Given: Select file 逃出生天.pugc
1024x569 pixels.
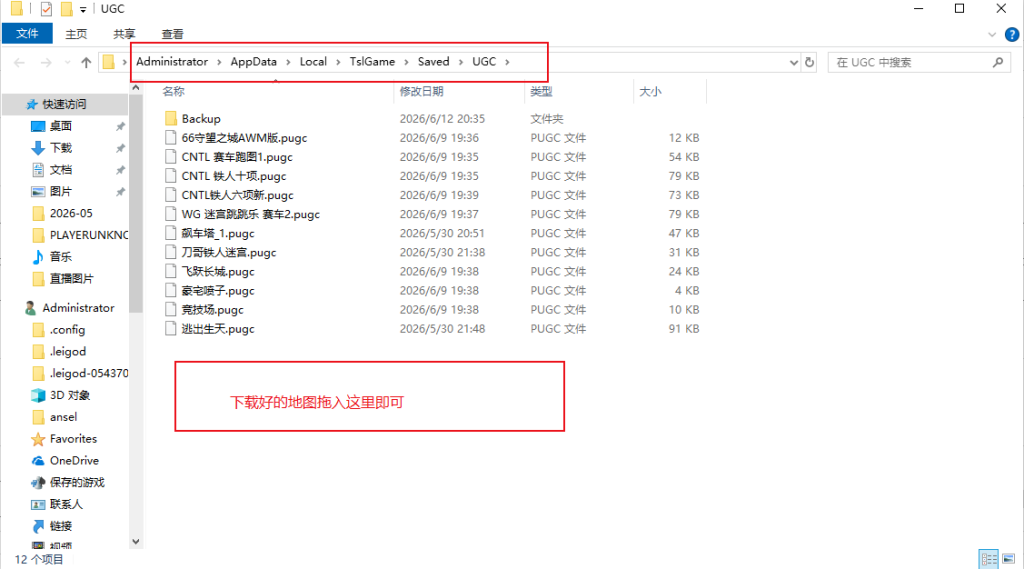Looking at the screenshot, I should click(218, 329).
